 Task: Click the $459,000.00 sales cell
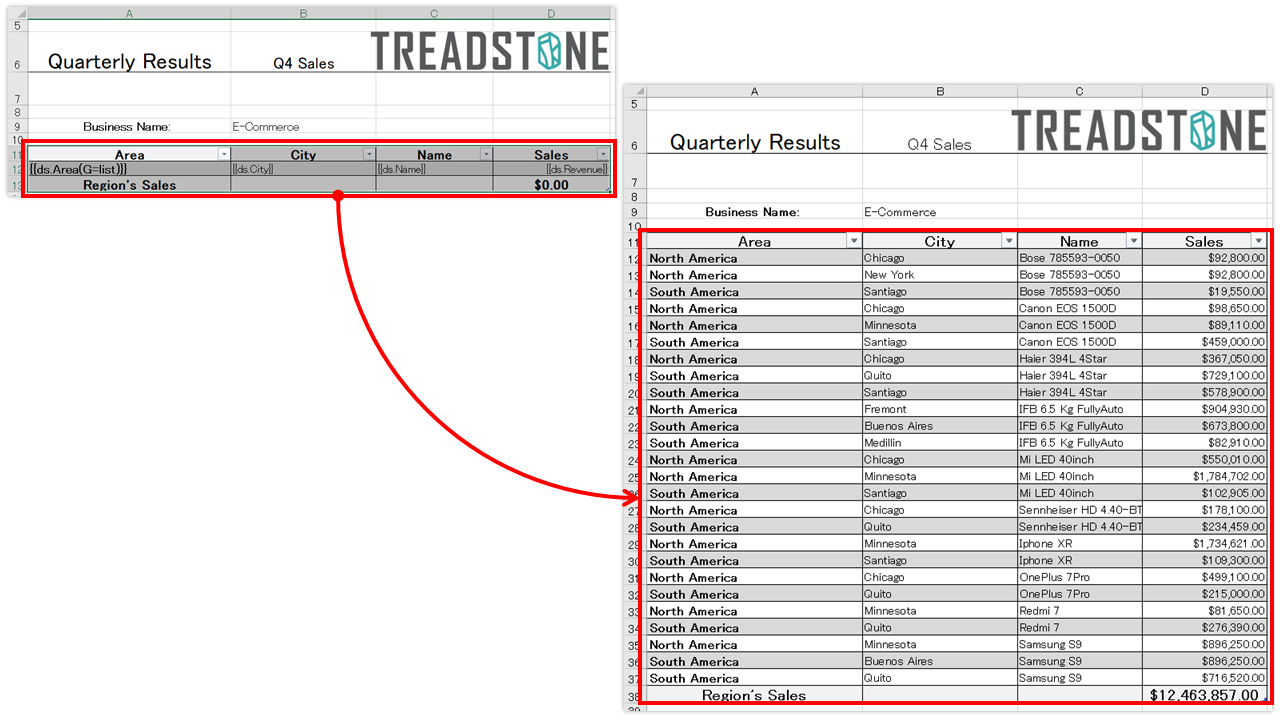pos(1205,342)
